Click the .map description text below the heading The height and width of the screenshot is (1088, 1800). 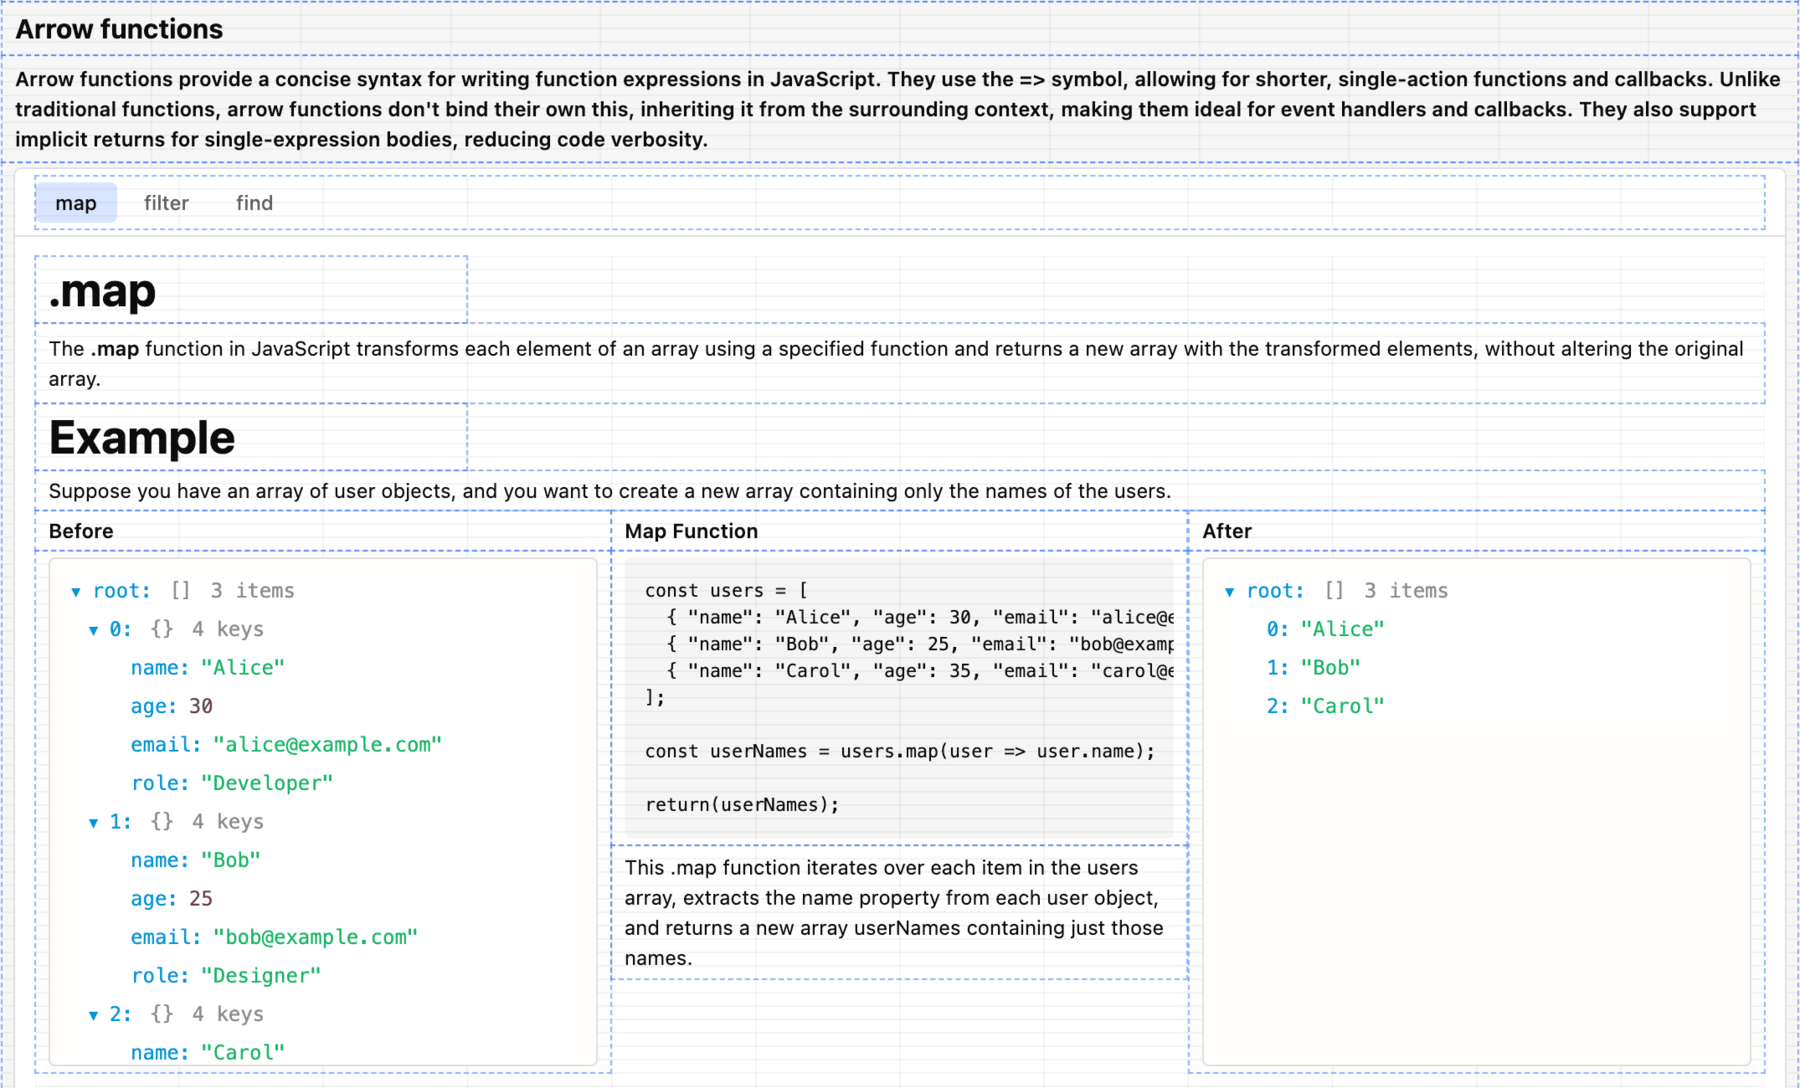pyautogui.click(x=896, y=364)
